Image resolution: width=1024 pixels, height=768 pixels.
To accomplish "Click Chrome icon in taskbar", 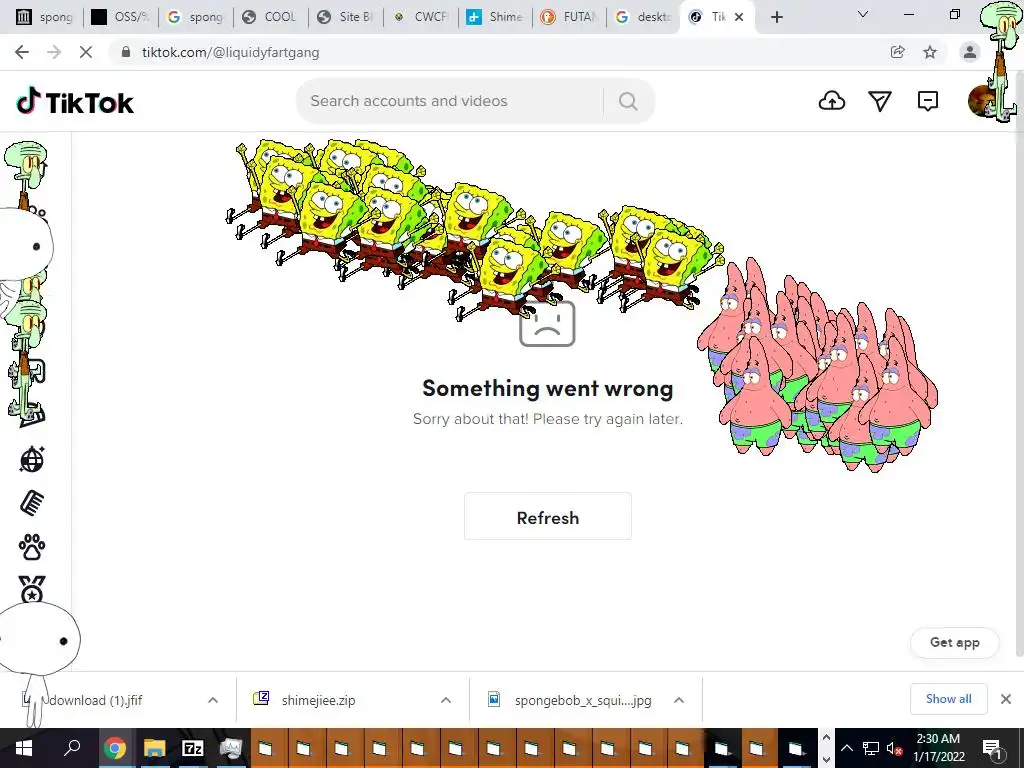I will point(115,748).
